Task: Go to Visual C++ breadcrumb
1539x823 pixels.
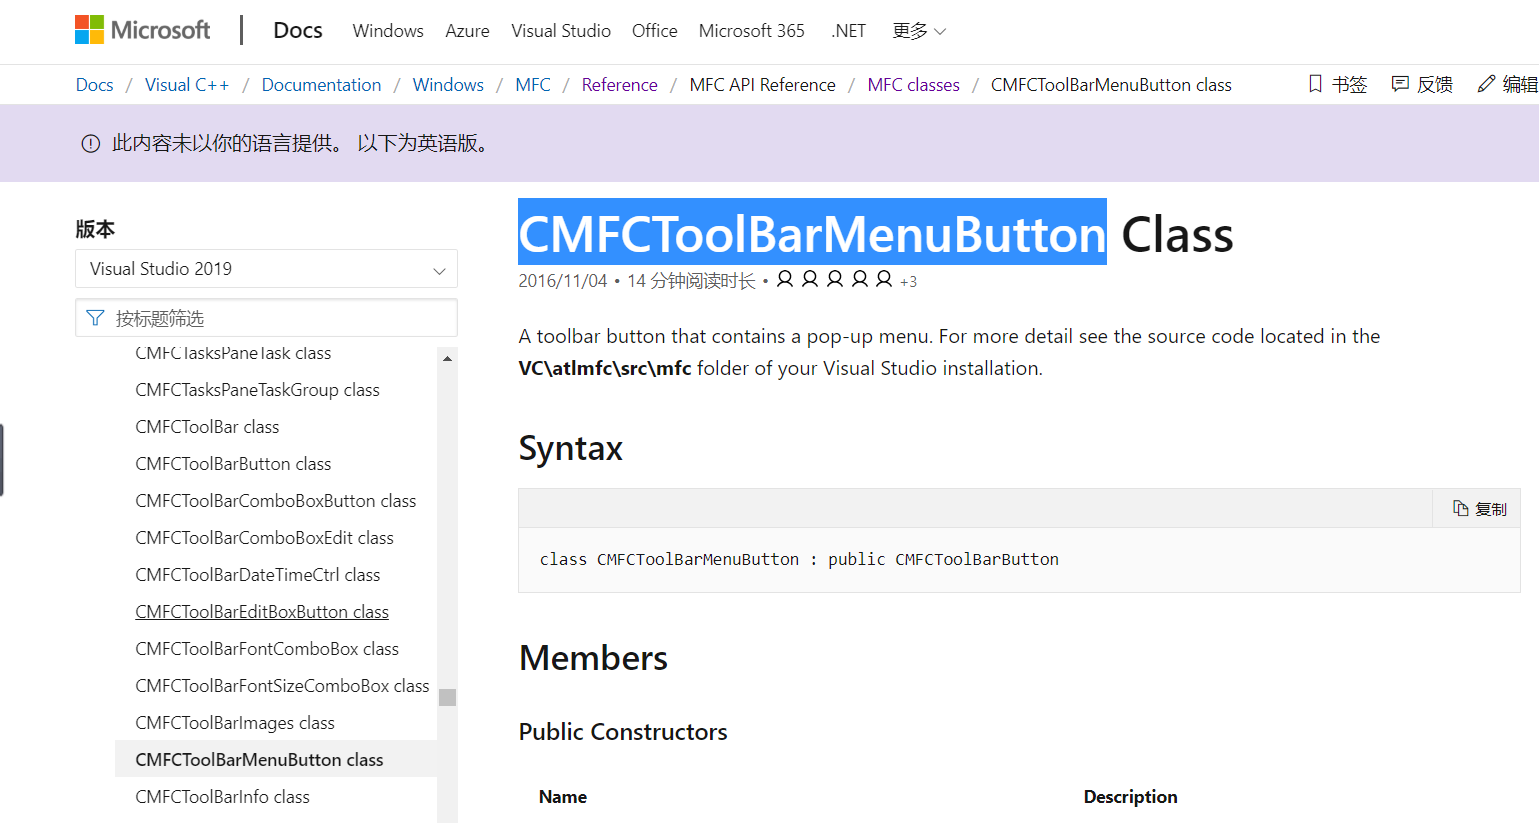Action: tap(187, 85)
